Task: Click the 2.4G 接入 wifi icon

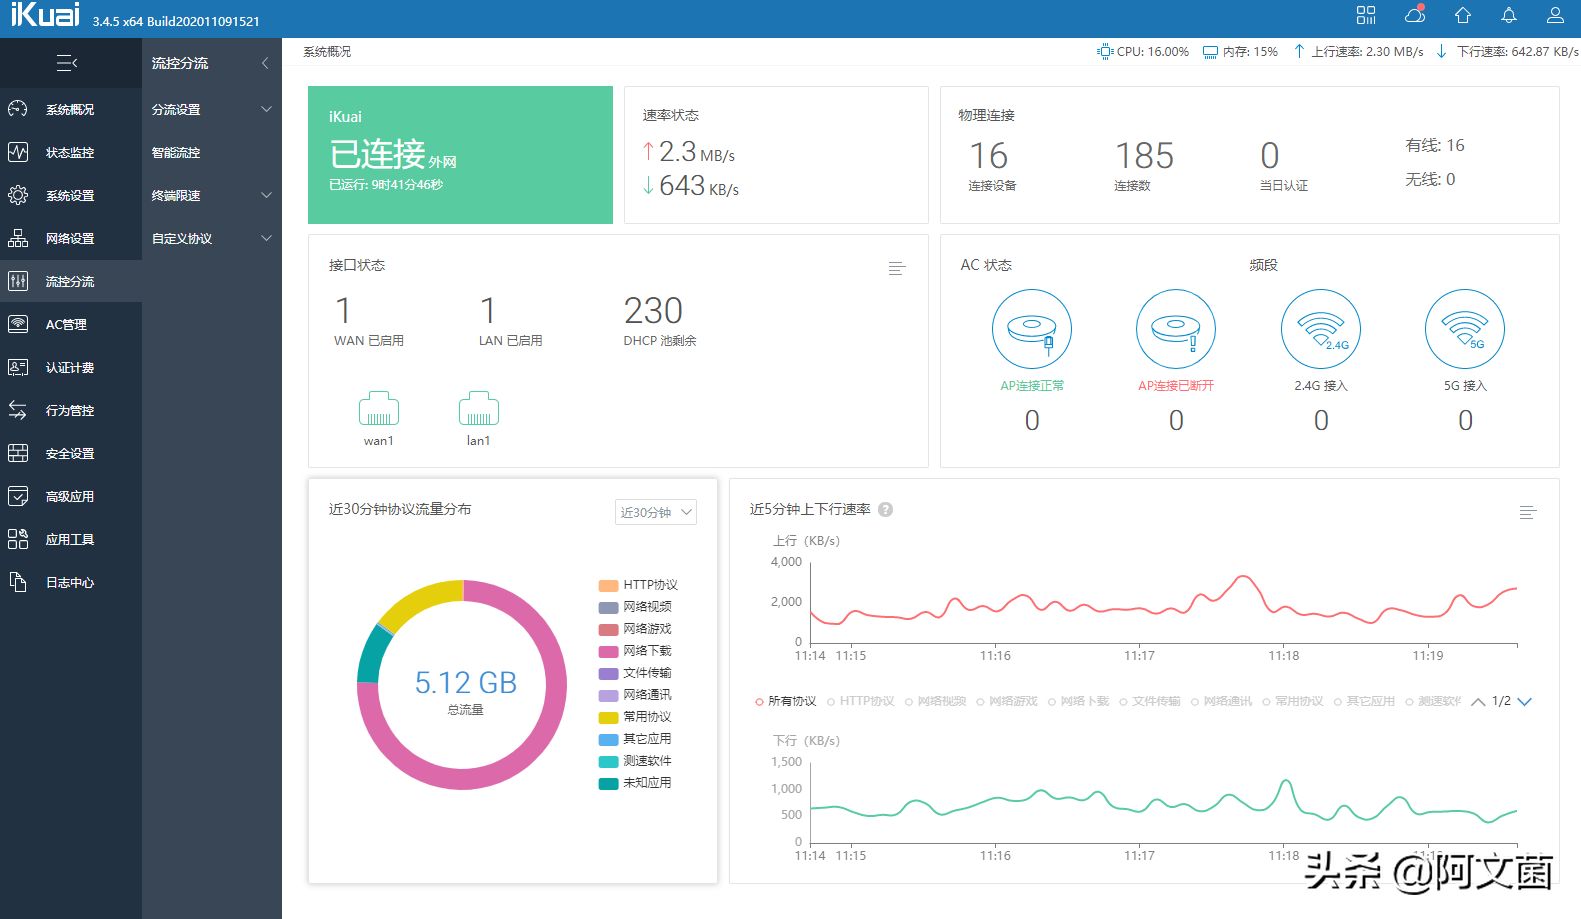Action: [x=1321, y=329]
